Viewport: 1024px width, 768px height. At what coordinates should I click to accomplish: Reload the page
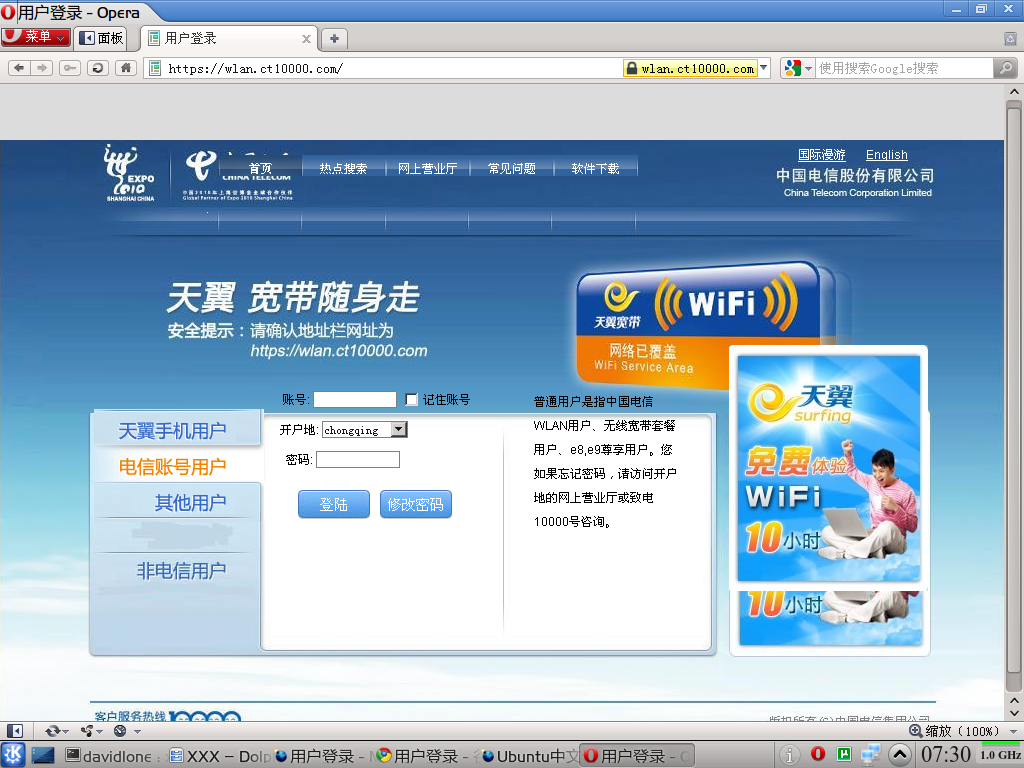pyautogui.click(x=98, y=68)
